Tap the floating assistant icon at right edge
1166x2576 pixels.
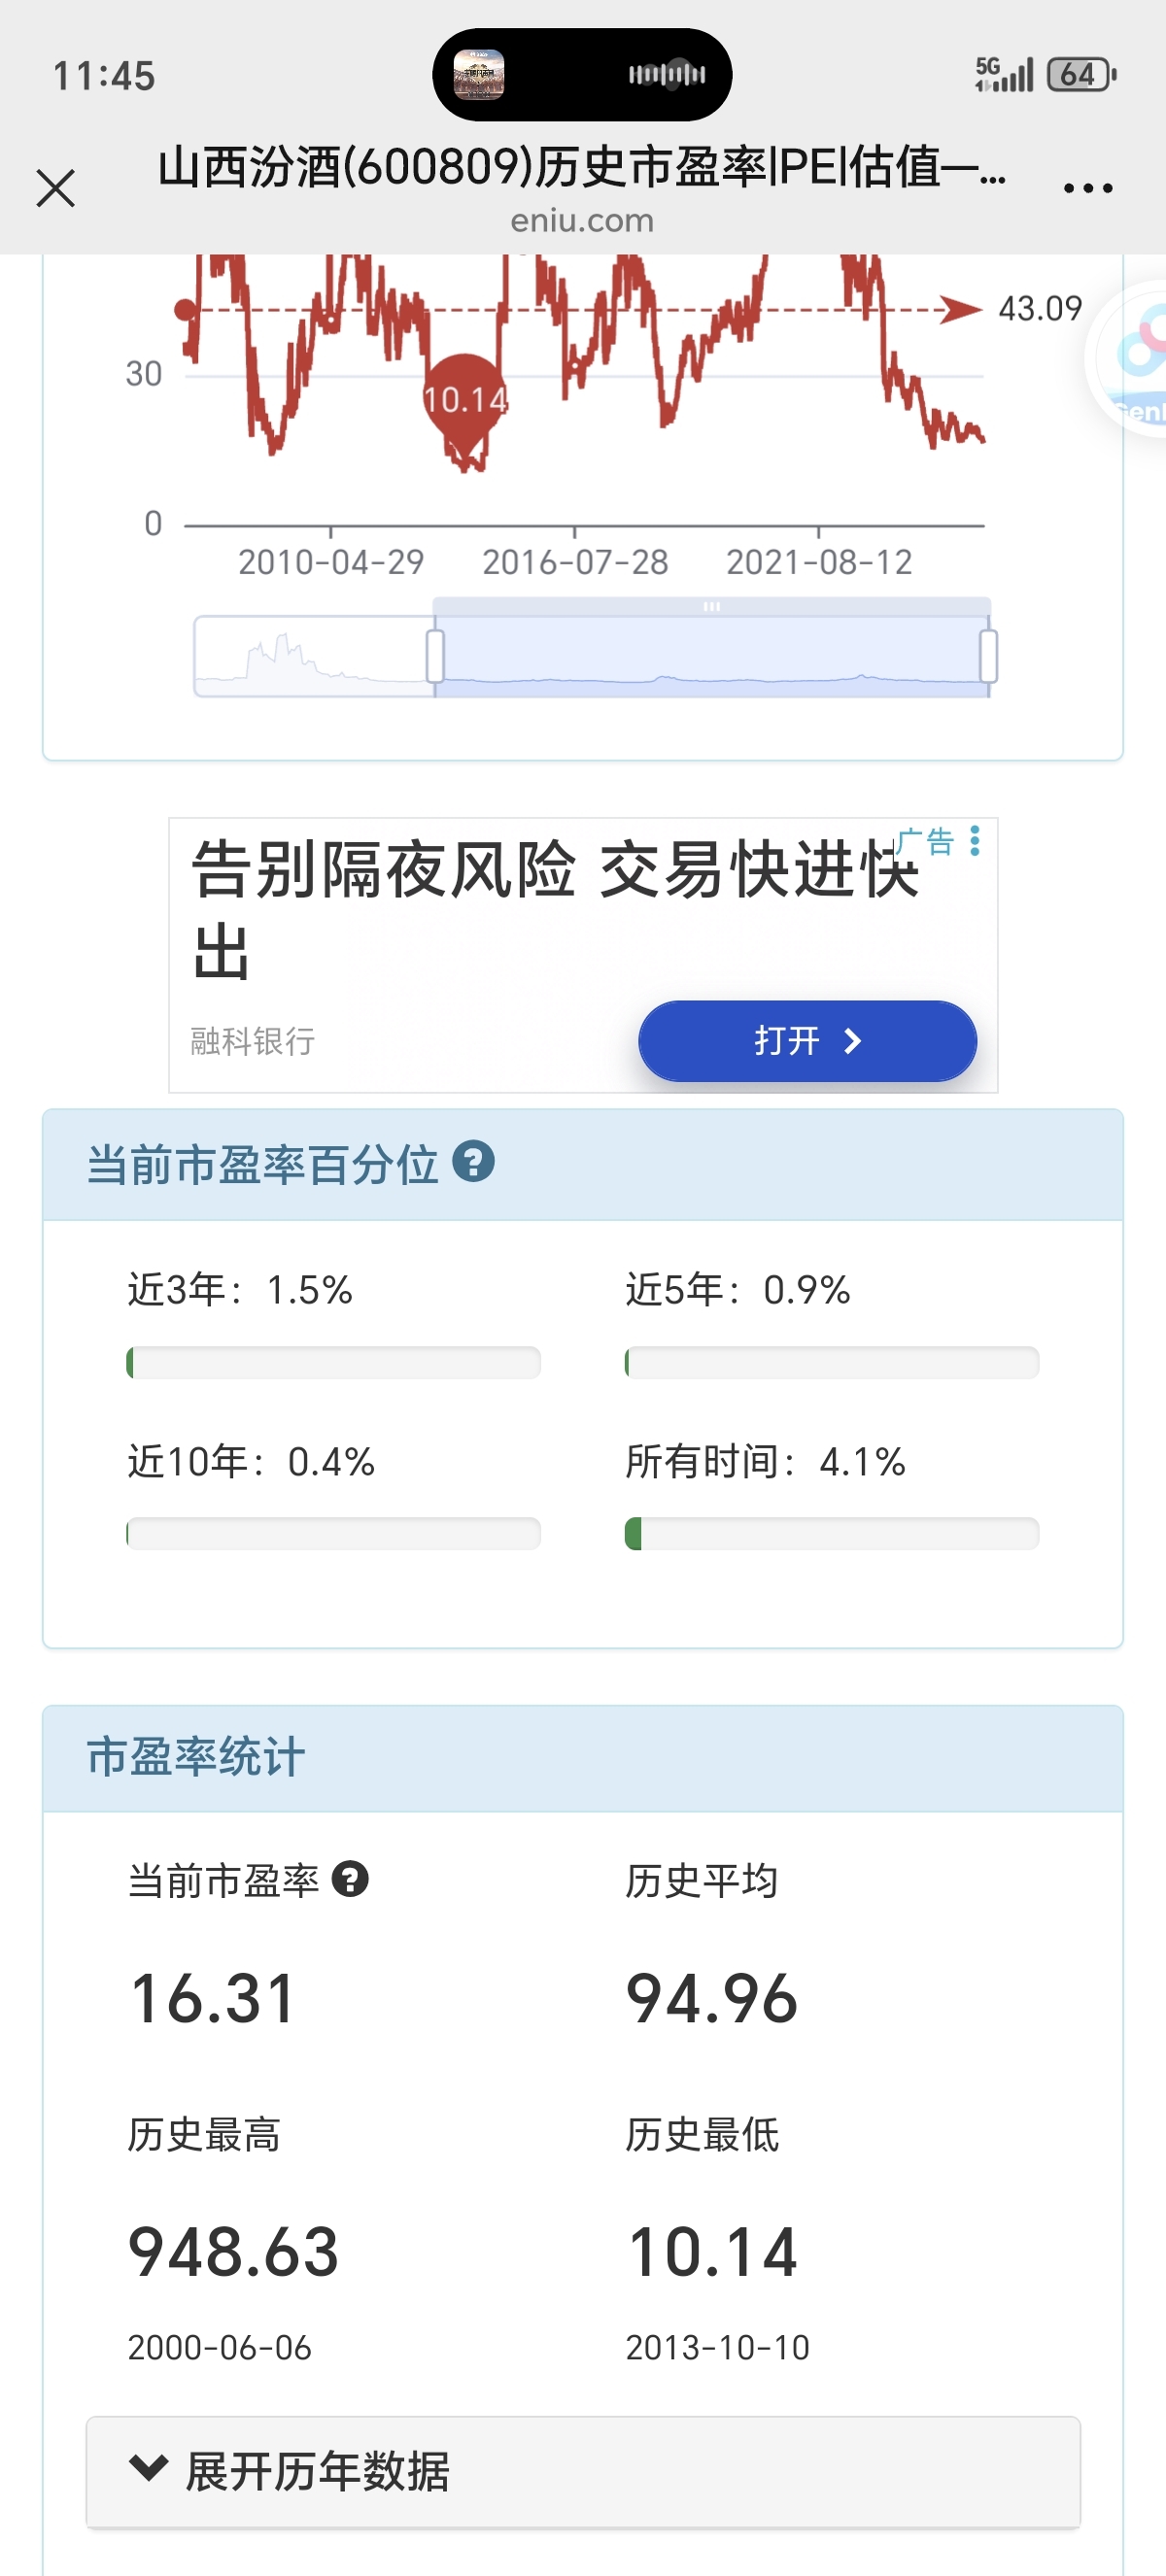pyautogui.click(x=1136, y=358)
